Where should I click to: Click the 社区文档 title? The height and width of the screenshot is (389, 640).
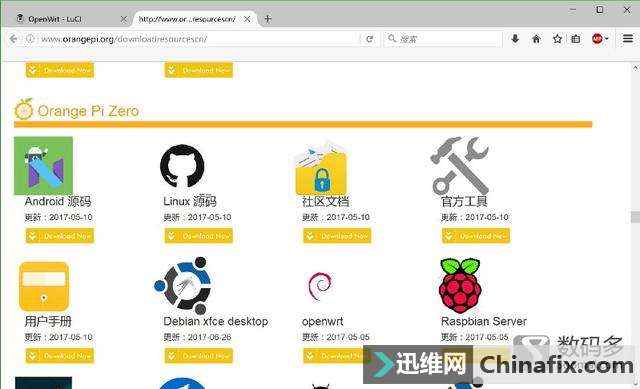tap(326, 201)
